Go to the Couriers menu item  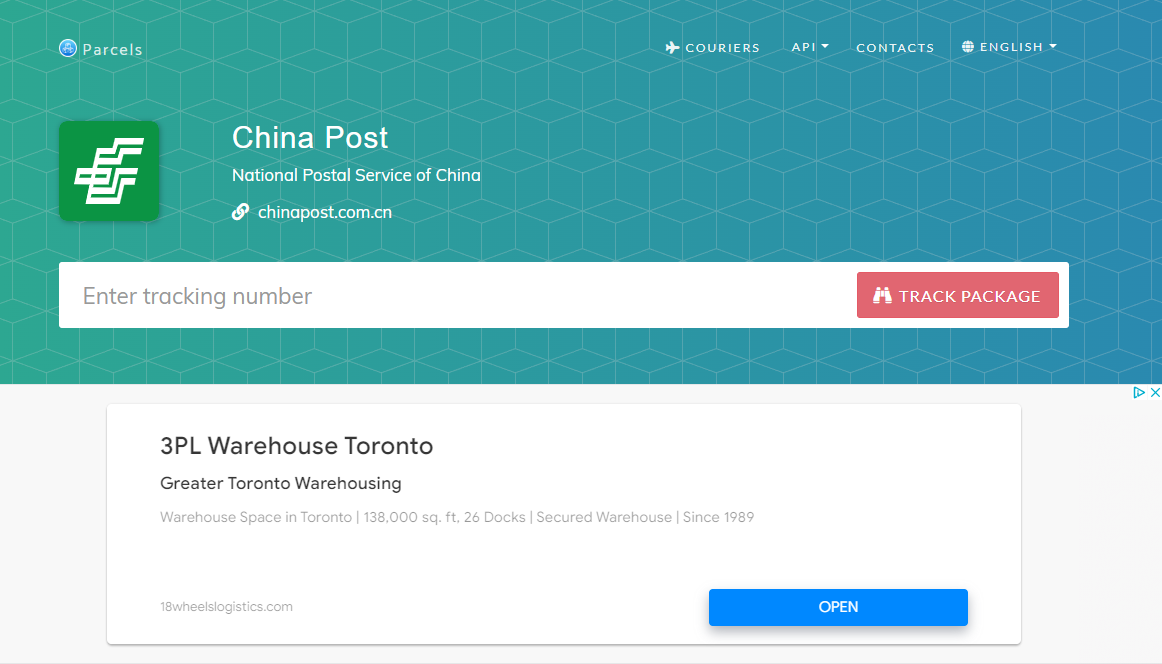pos(722,48)
